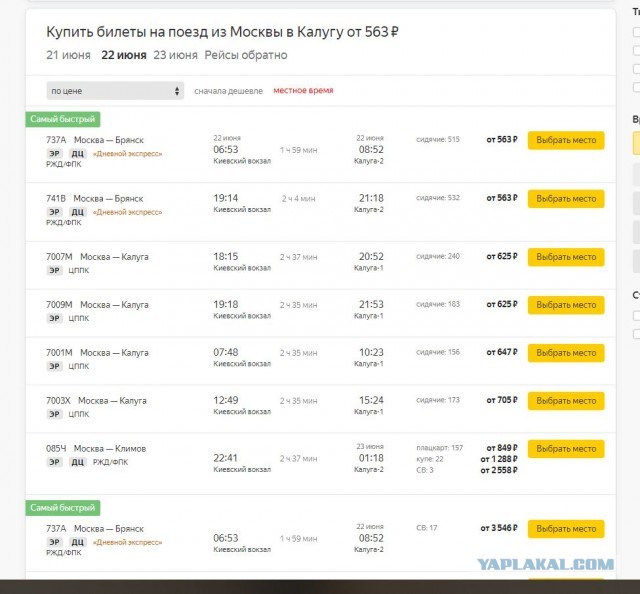Click the ДЦ badge on train 741В

click(78, 212)
